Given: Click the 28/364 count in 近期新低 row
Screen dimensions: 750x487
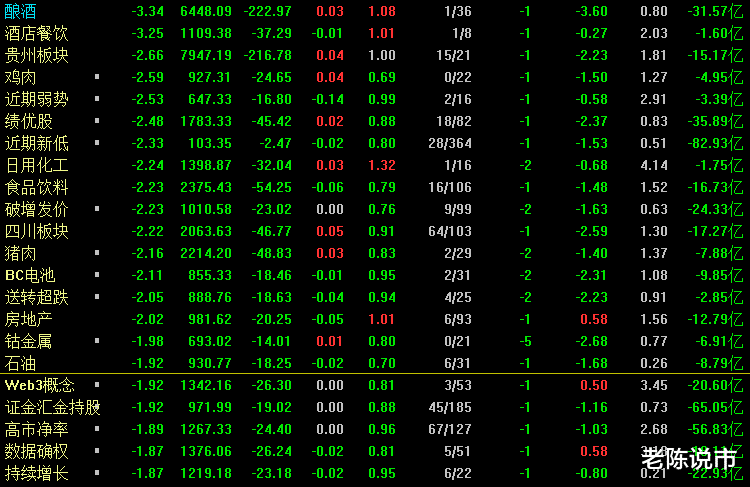Looking at the screenshot, I should 449,143.
